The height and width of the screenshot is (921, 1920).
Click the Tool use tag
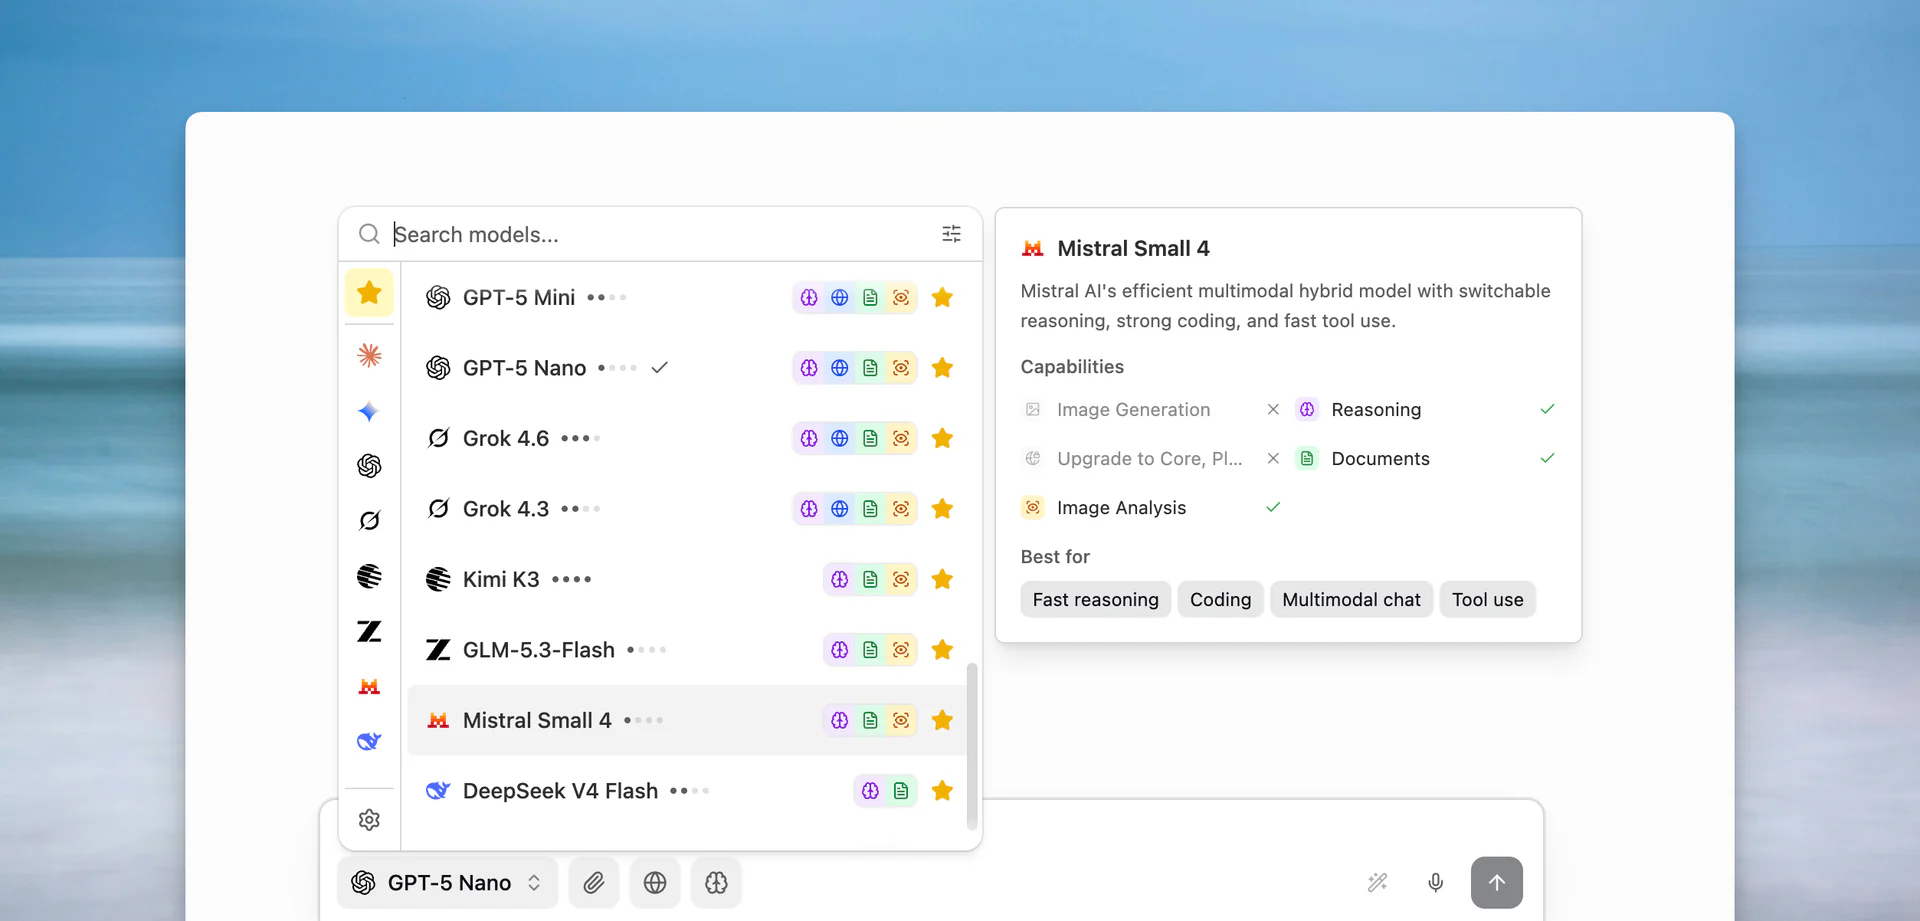1487,599
